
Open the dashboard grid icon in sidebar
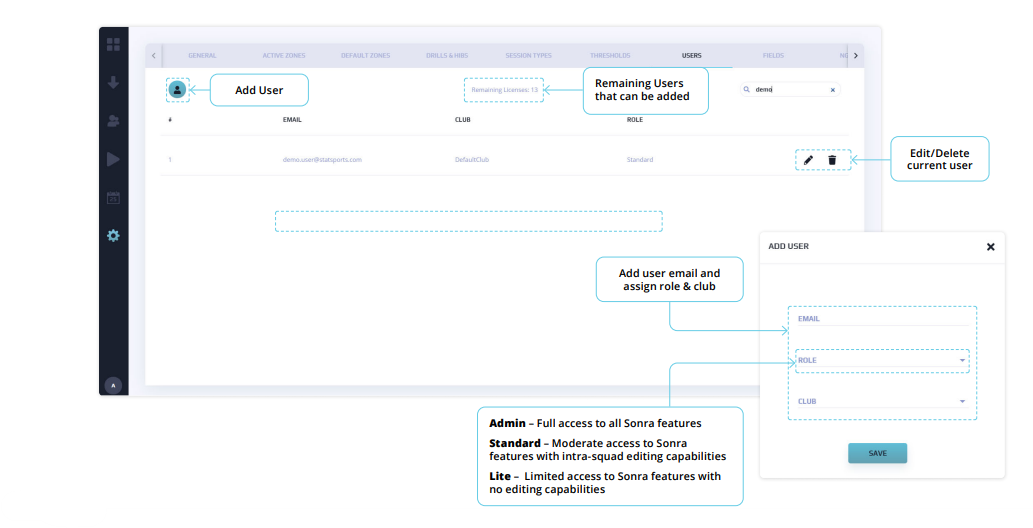113,44
